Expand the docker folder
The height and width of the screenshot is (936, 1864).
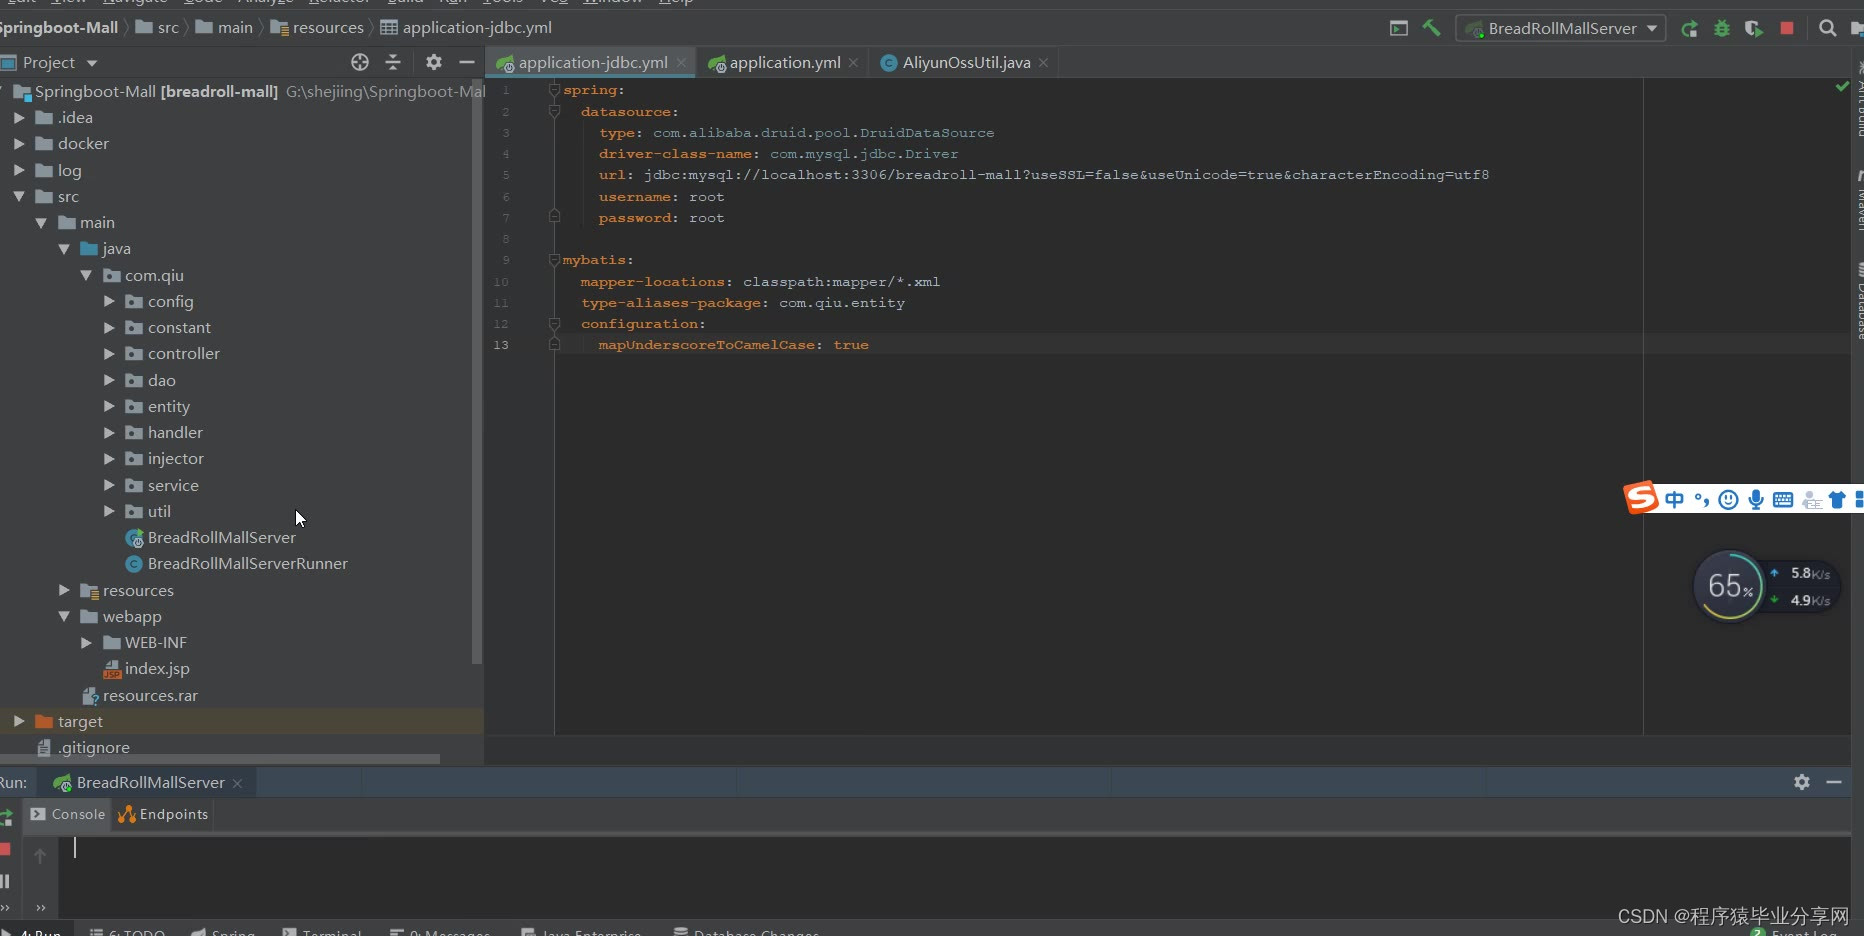tap(18, 143)
